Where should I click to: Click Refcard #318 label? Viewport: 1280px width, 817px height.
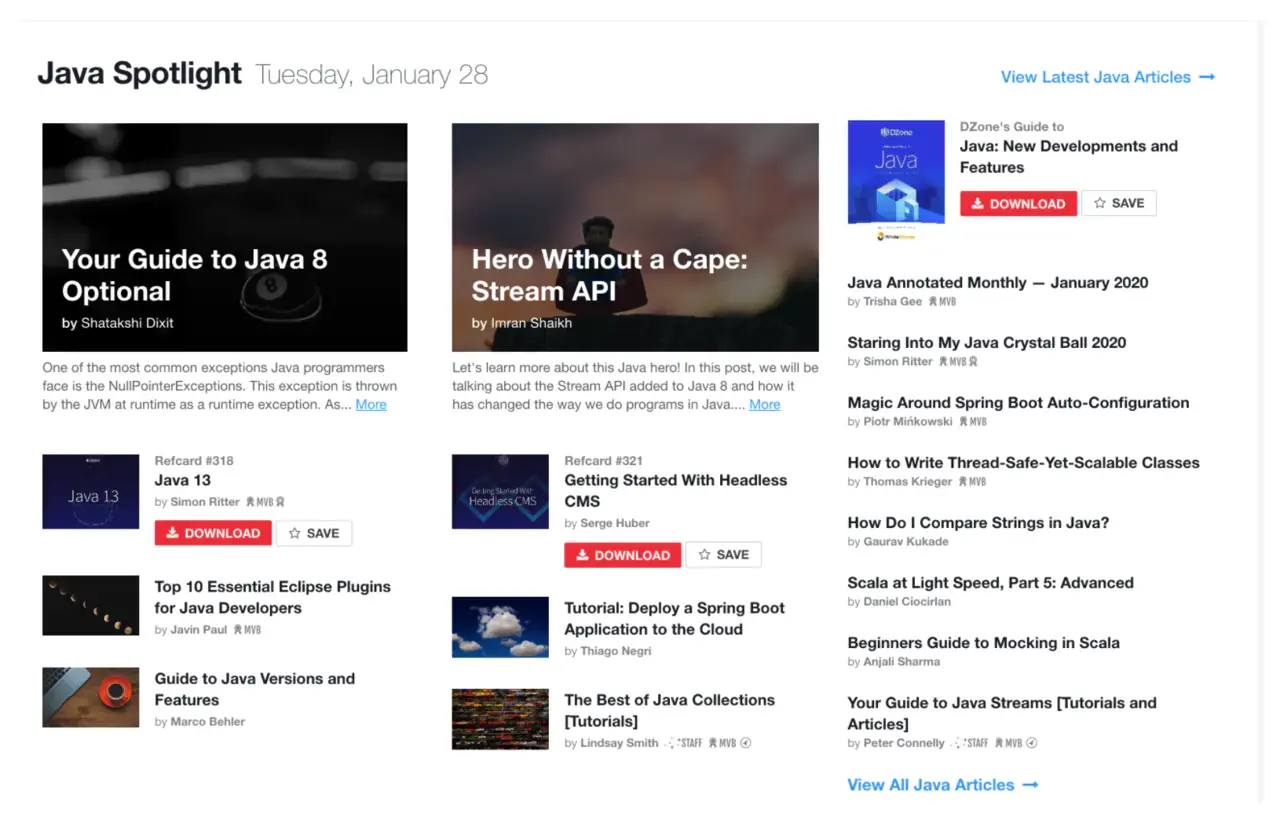tap(194, 461)
